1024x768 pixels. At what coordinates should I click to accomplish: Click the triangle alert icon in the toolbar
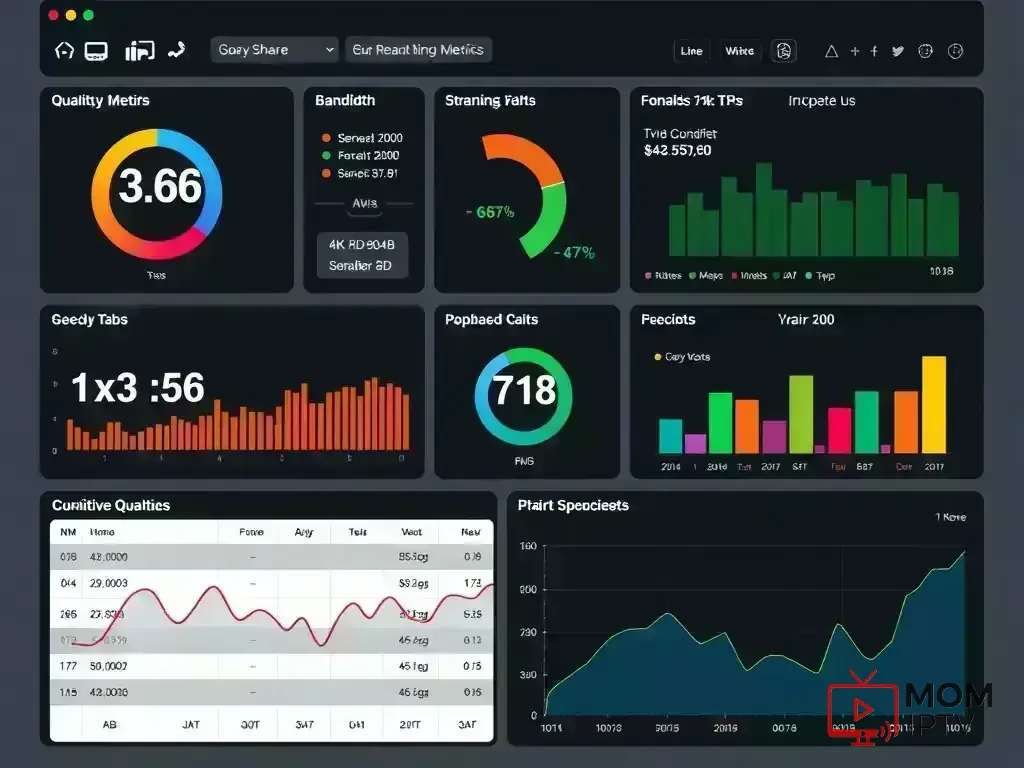(x=831, y=49)
